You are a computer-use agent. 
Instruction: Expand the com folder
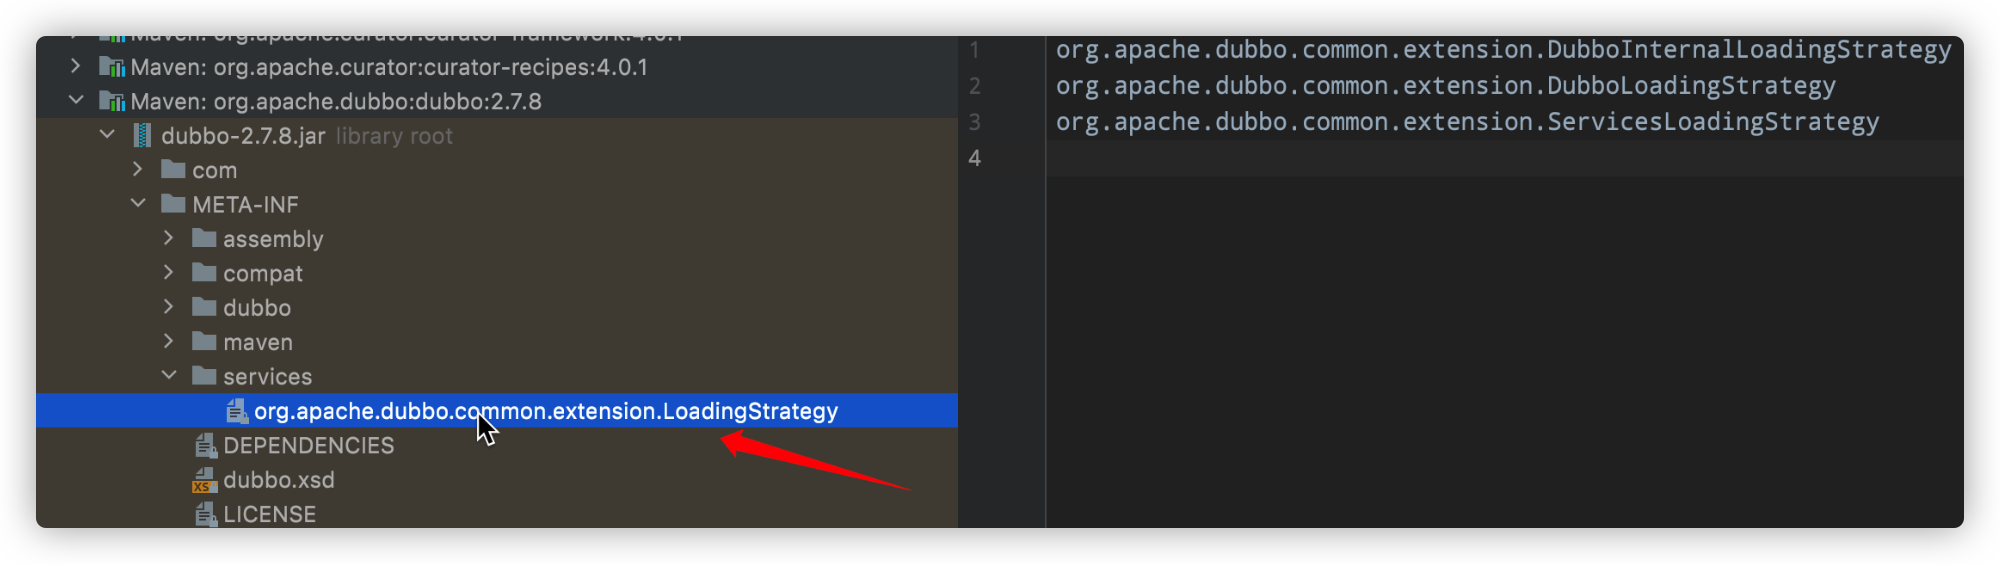click(138, 170)
